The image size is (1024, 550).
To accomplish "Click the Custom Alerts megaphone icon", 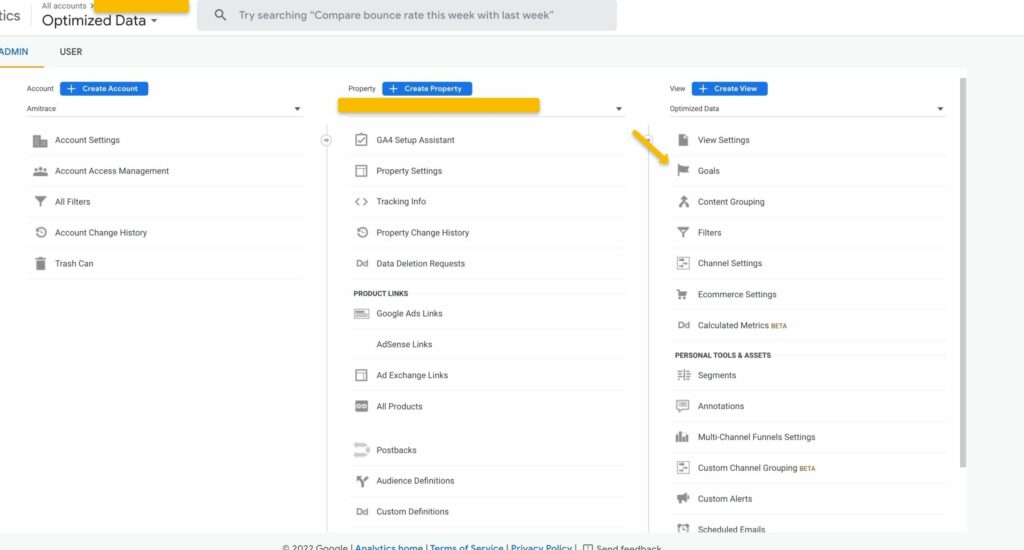I will (683, 499).
